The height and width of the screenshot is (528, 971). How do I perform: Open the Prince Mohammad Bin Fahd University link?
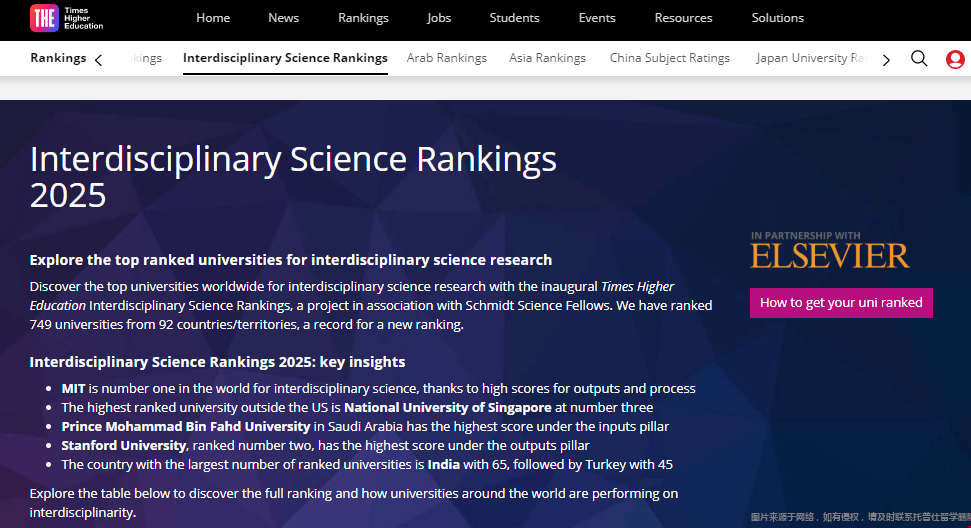pyautogui.click(x=186, y=426)
